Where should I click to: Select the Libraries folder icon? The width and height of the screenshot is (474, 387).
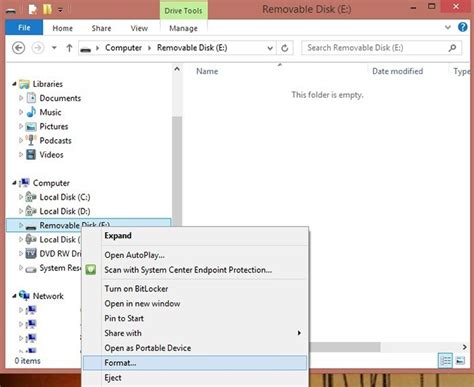tap(24, 84)
